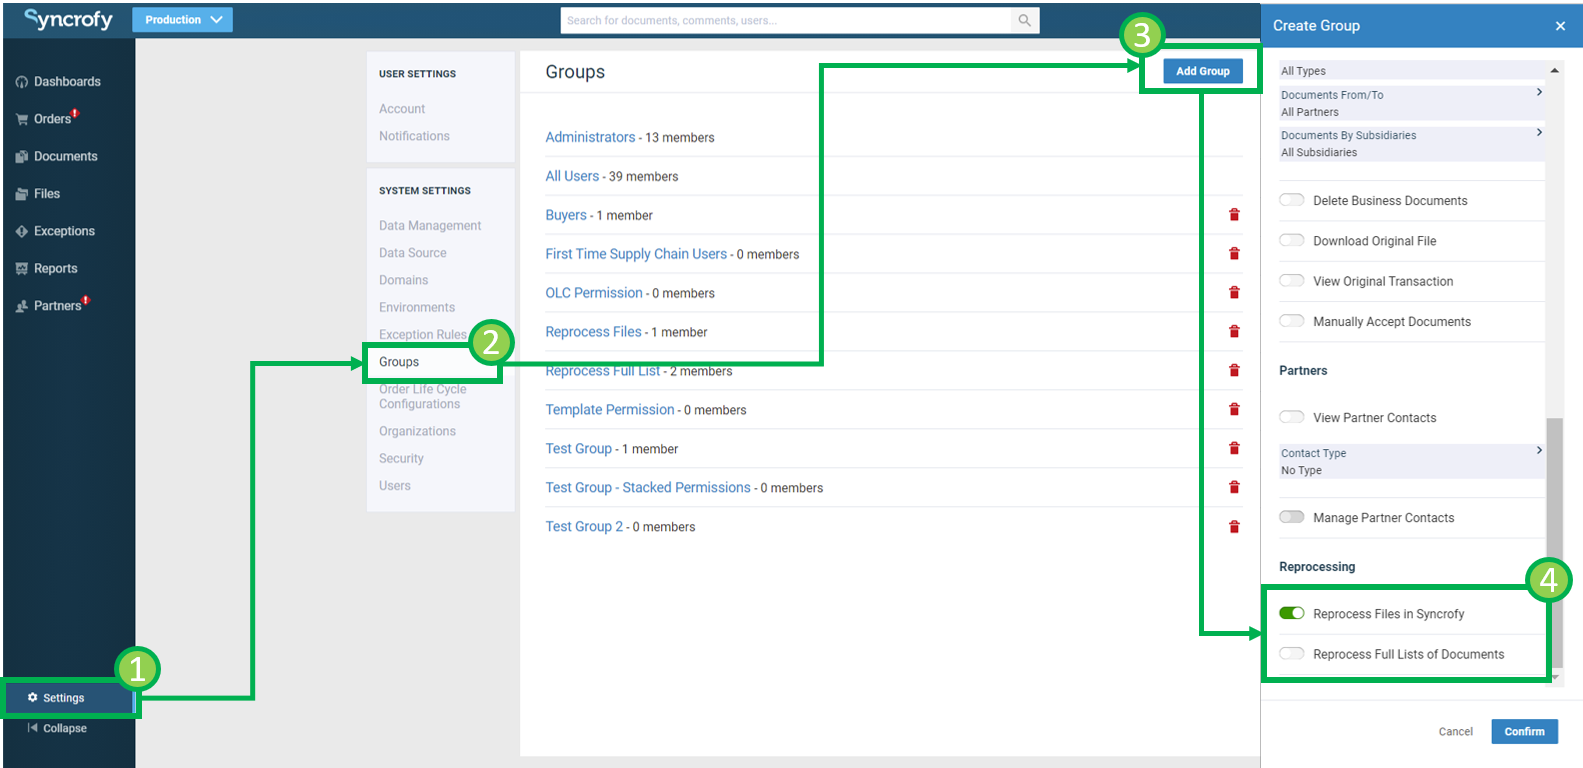Image resolution: width=1583 pixels, height=768 pixels.
Task: Expand Documents From/To selector
Action: pyautogui.click(x=1412, y=103)
